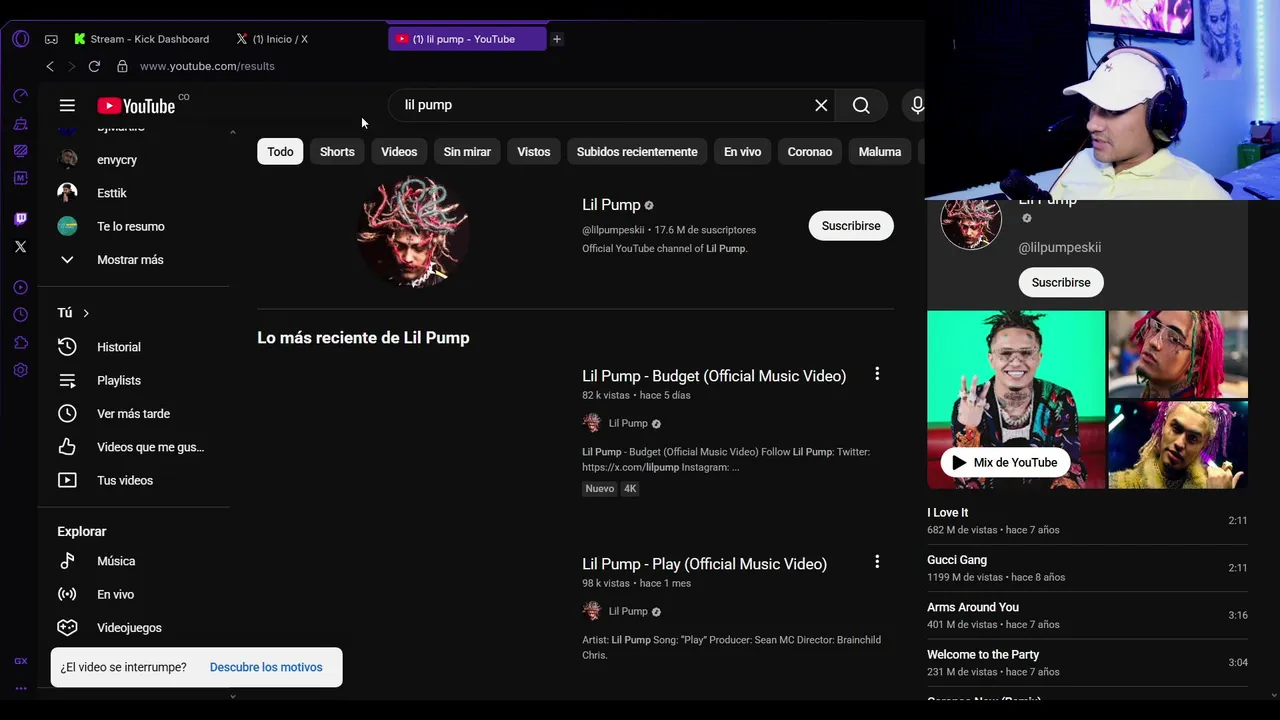Open options menu for Budget video

pos(877,374)
